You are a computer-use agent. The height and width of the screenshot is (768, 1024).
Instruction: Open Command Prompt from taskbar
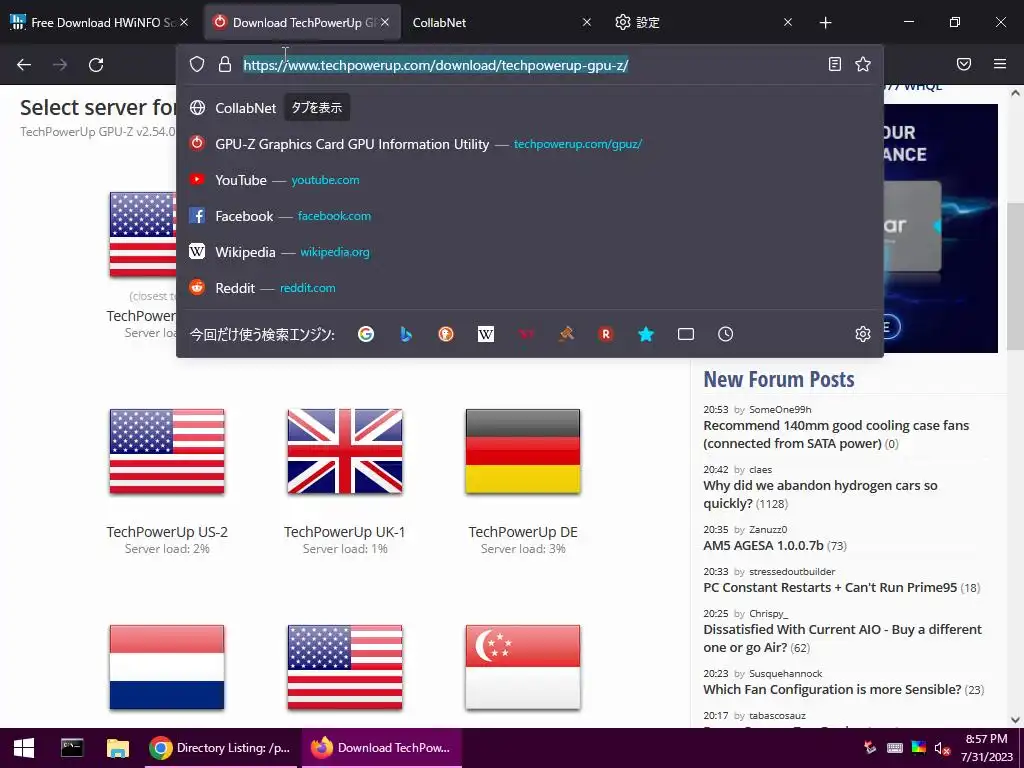tap(72, 748)
